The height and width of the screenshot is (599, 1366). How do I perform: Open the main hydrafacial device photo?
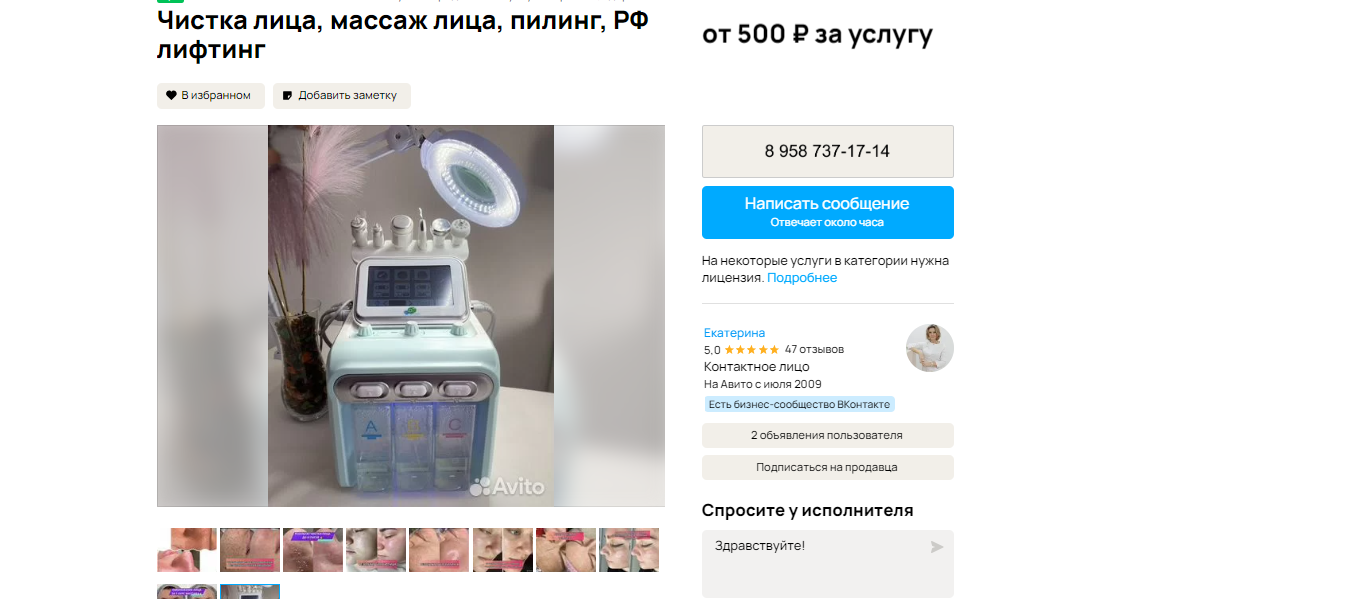tap(411, 316)
